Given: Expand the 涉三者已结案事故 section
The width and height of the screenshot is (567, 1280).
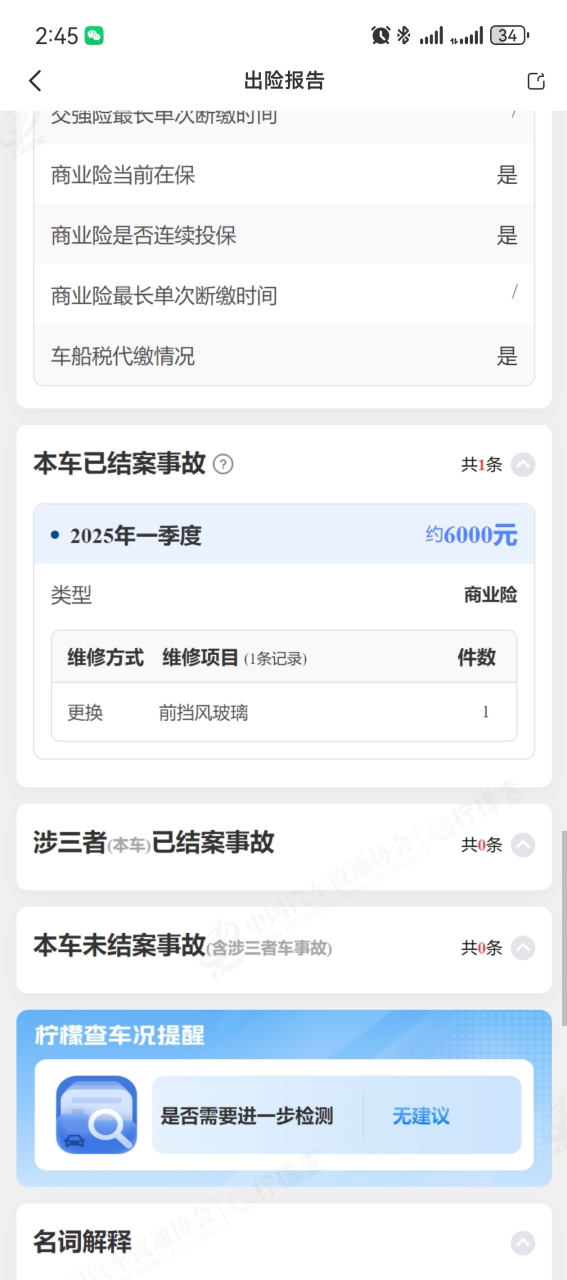Looking at the screenshot, I should [523, 845].
